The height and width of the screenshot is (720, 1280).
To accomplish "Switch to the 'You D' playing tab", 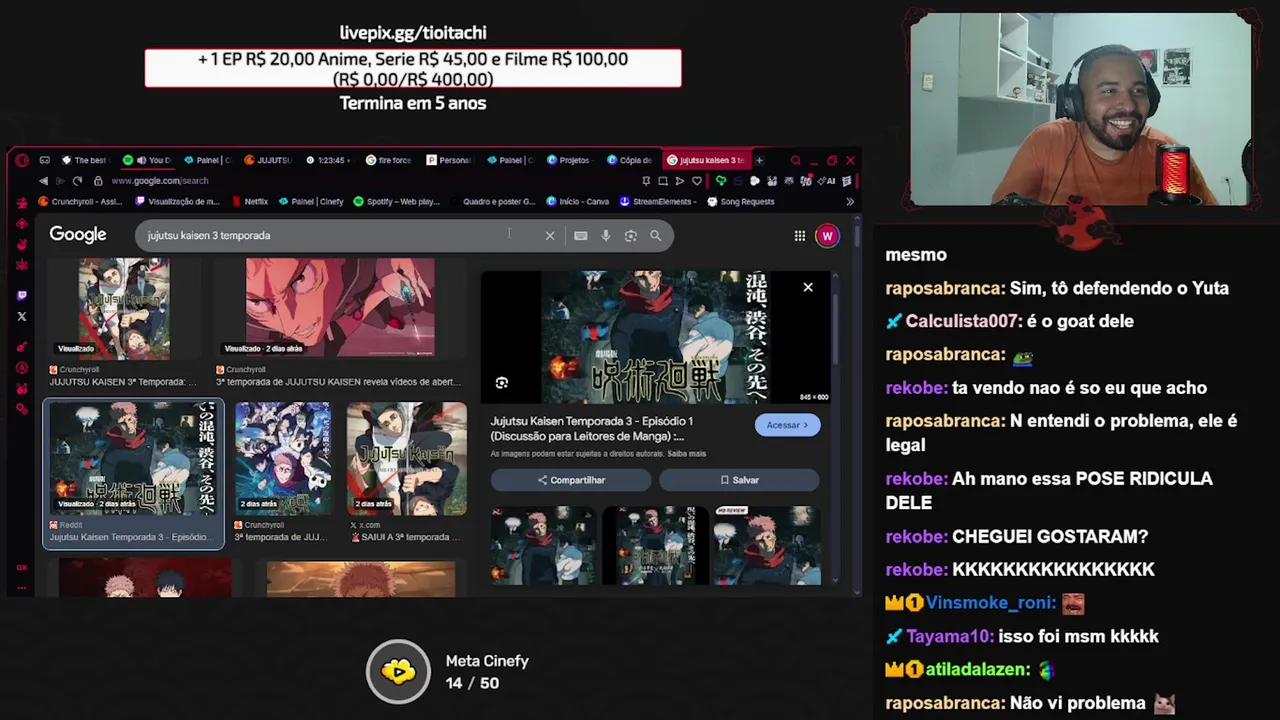I will (147, 160).
